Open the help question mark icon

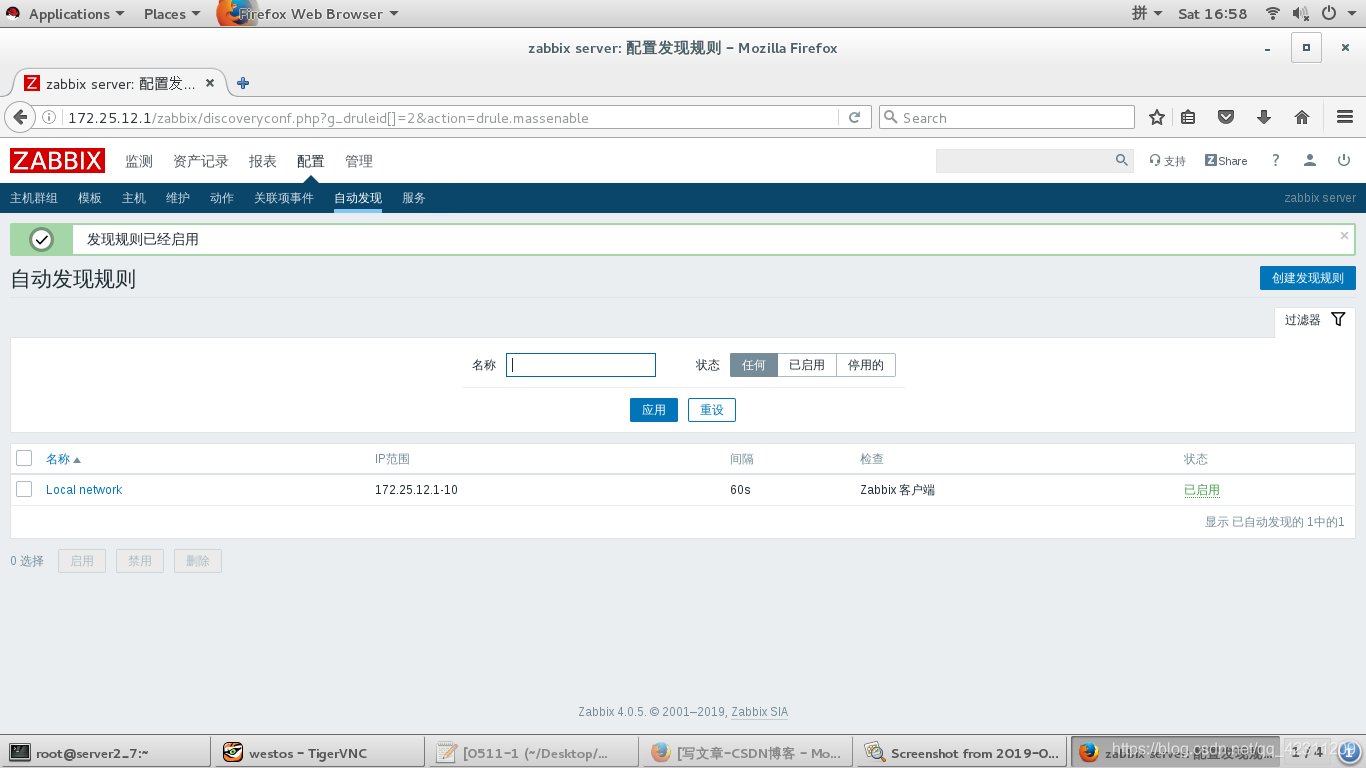[1275, 160]
